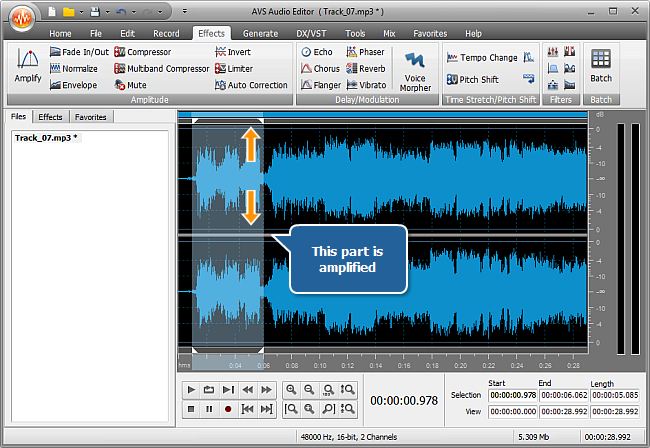
Task: Expand the undo history dropdown arrow
Action: pyautogui.click(x=133, y=12)
